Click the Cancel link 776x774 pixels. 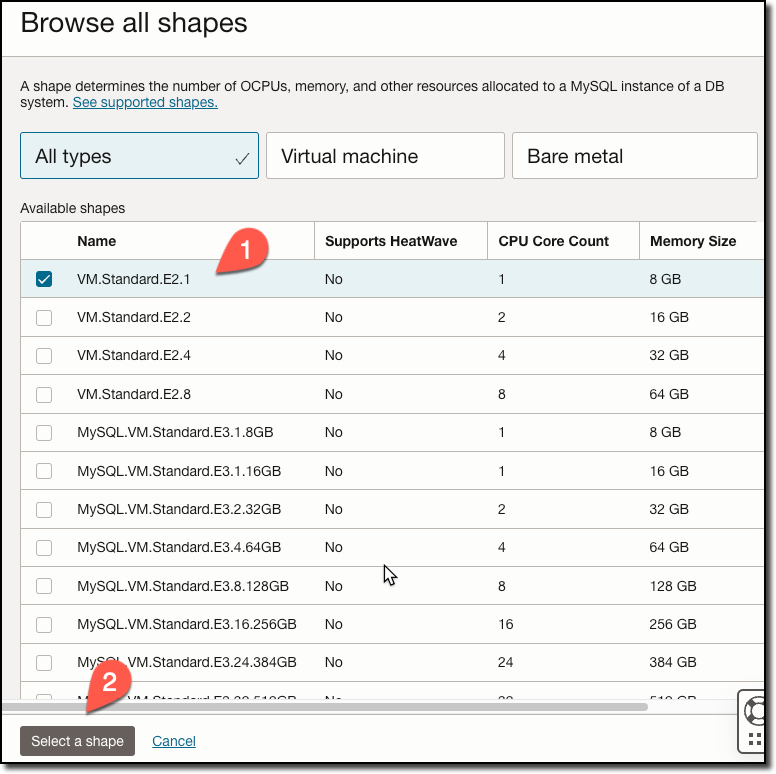tap(174, 741)
